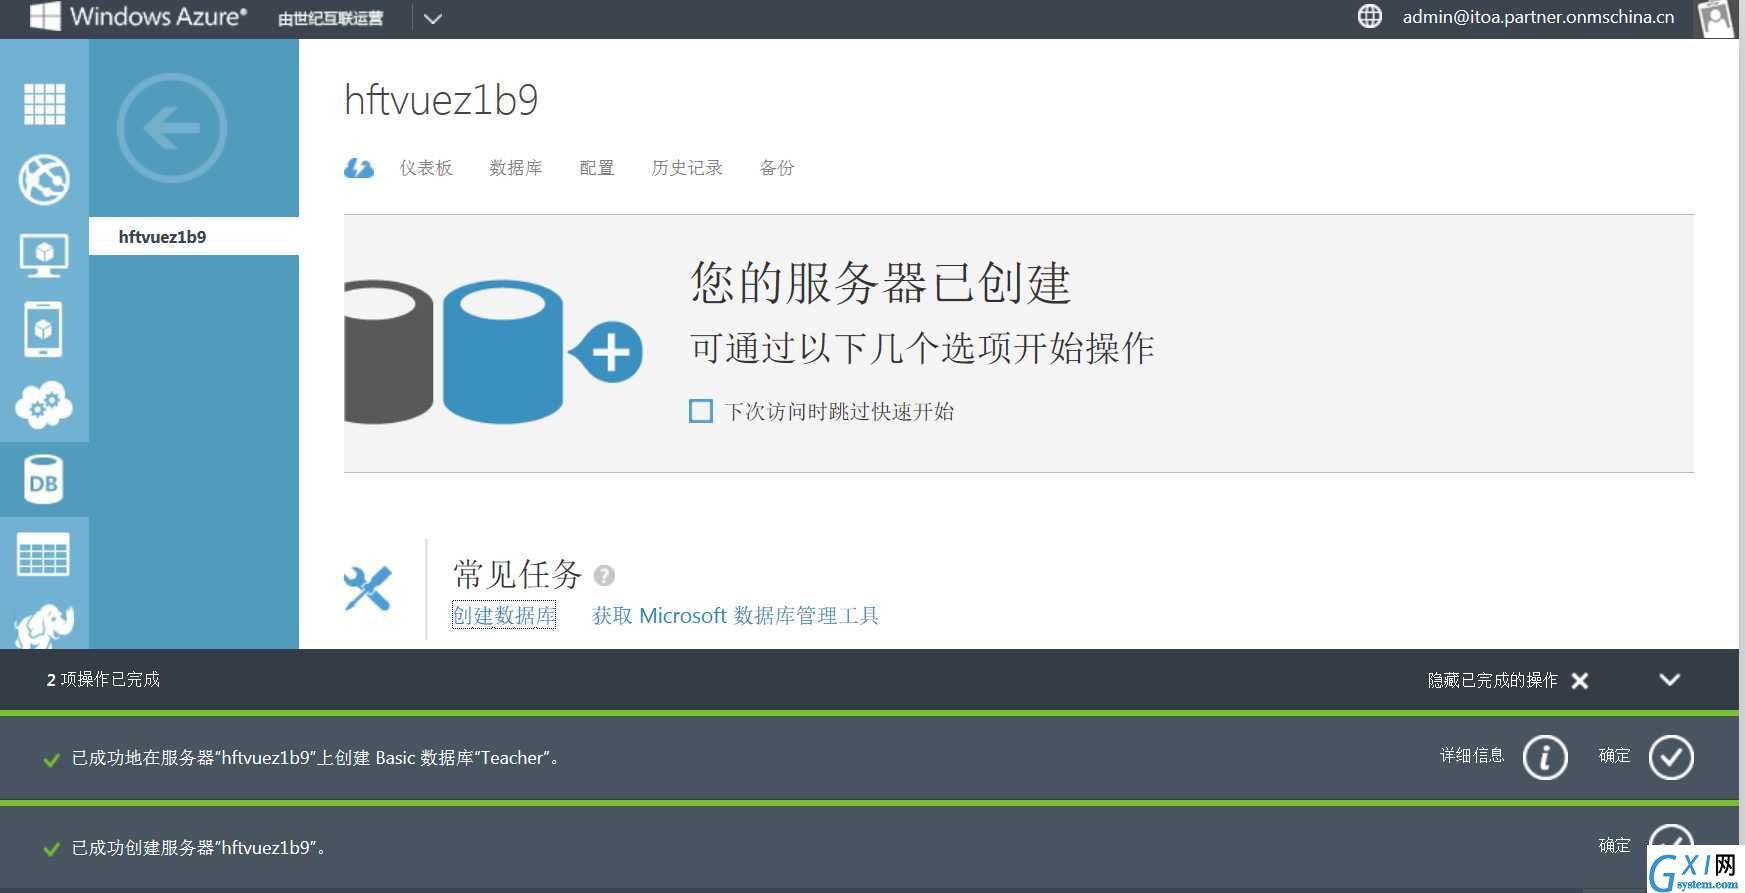Click the 创建数据库 link
The image size is (1745, 893).
point(504,615)
